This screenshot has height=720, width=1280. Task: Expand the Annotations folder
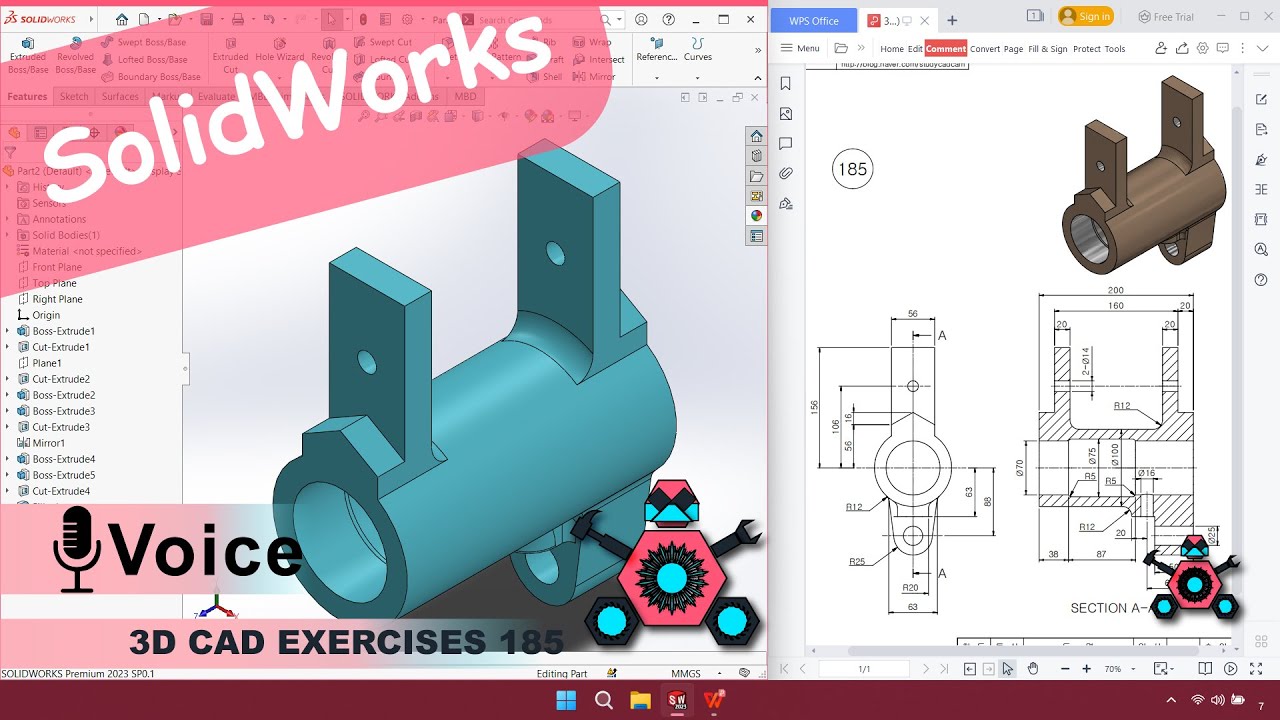click(8, 219)
